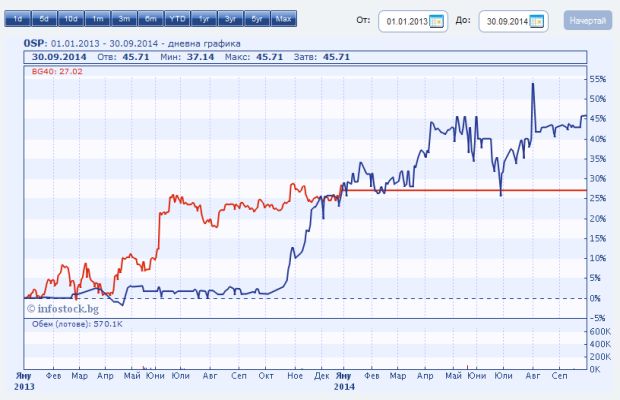Click the 0% axis label
The width and height of the screenshot is (620, 400).
595,298
